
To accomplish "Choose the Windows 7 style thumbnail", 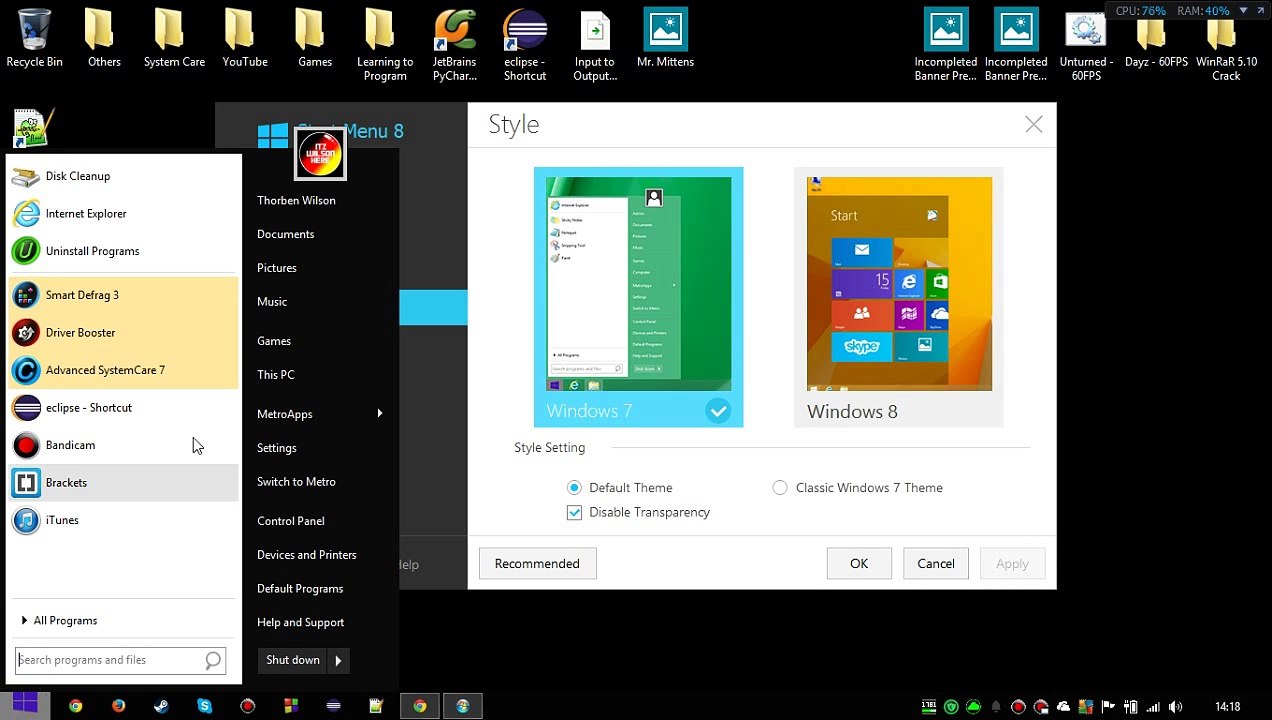I will pyautogui.click(x=638, y=297).
